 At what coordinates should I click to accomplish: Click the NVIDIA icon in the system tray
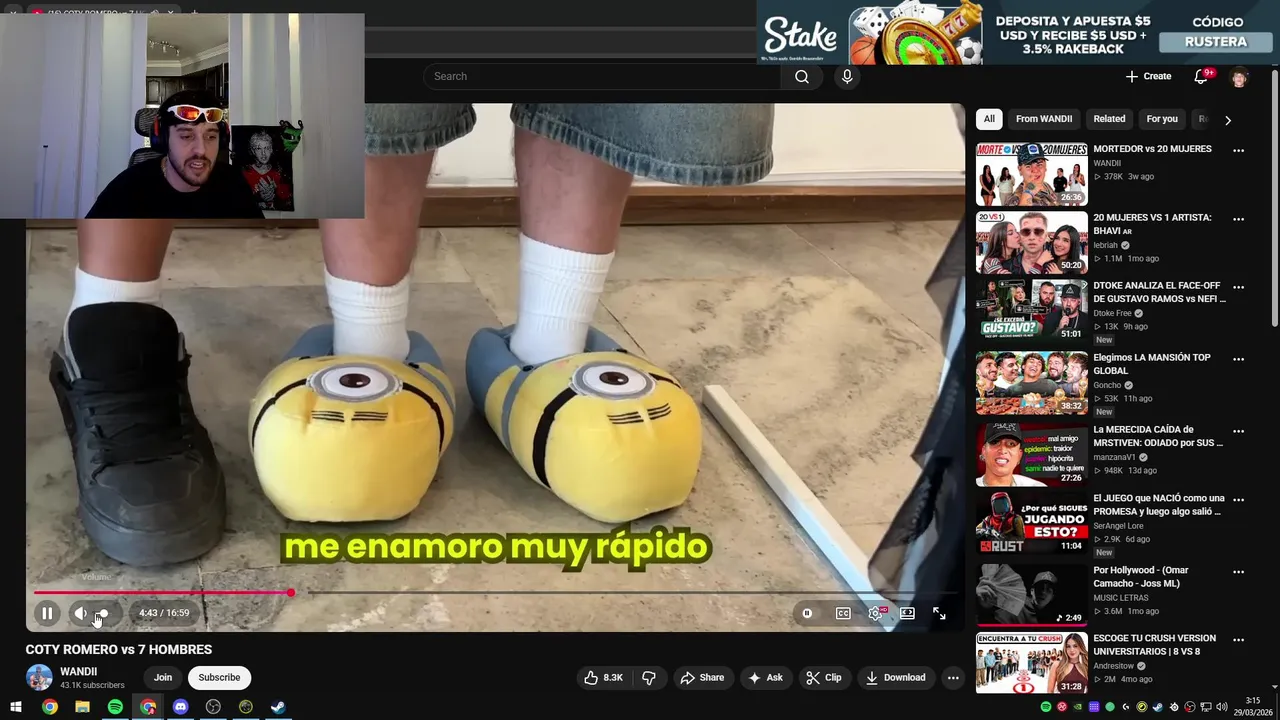1078,707
